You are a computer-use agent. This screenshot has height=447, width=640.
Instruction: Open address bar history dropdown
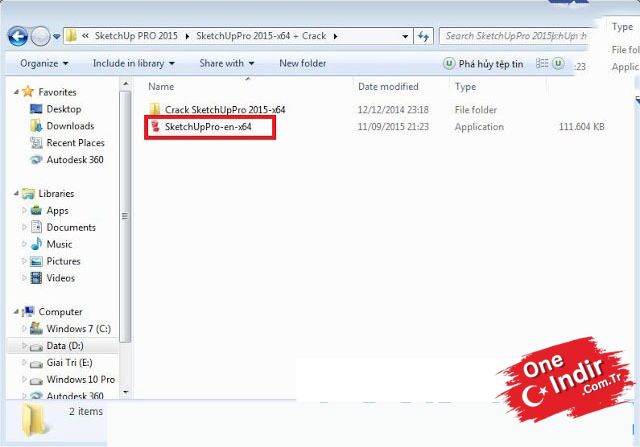405,36
